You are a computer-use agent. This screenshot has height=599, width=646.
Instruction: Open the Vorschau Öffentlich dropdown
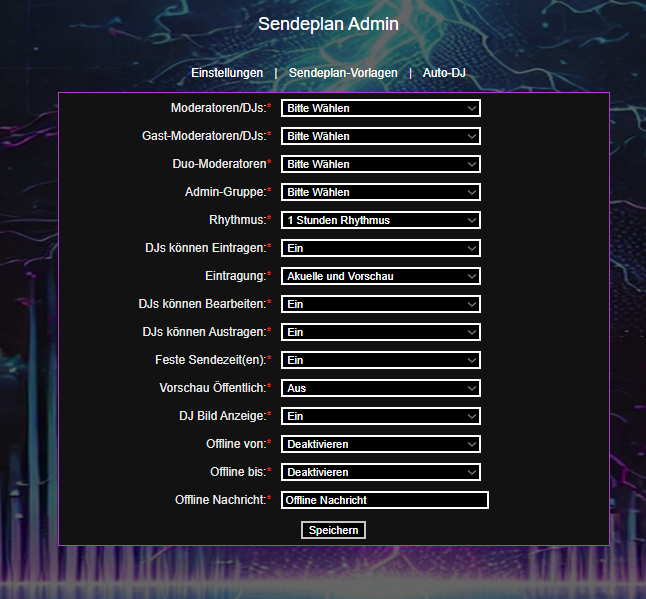point(381,388)
